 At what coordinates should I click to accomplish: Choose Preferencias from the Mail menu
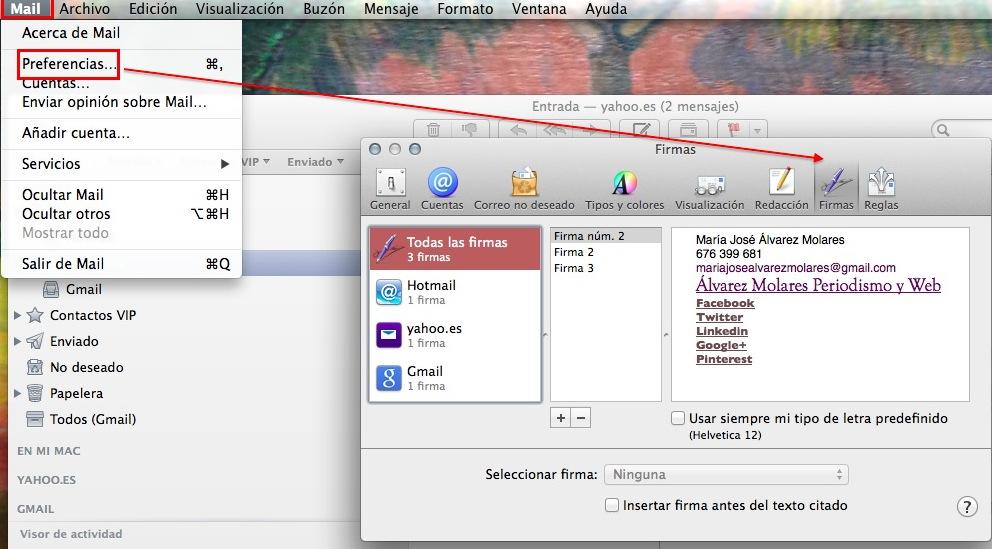click(x=69, y=64)
